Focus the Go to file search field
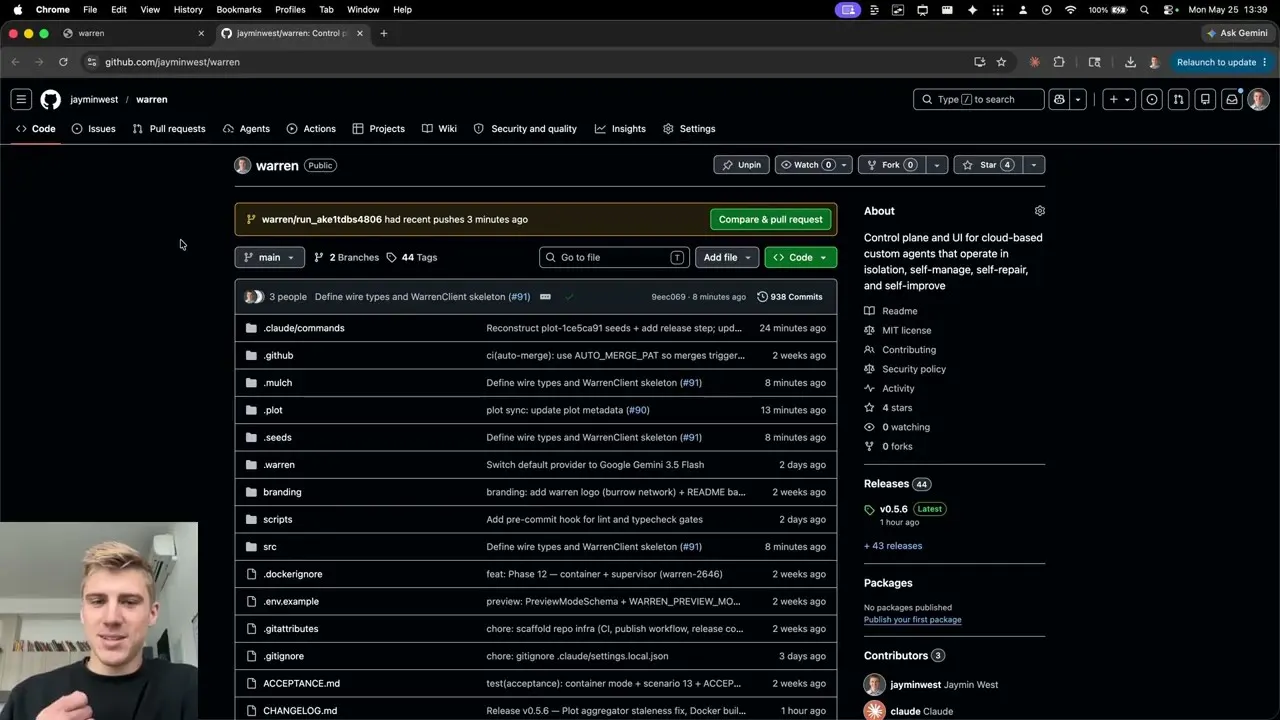The height and width of the screenshot is (720, 1280). click(614, 257)
